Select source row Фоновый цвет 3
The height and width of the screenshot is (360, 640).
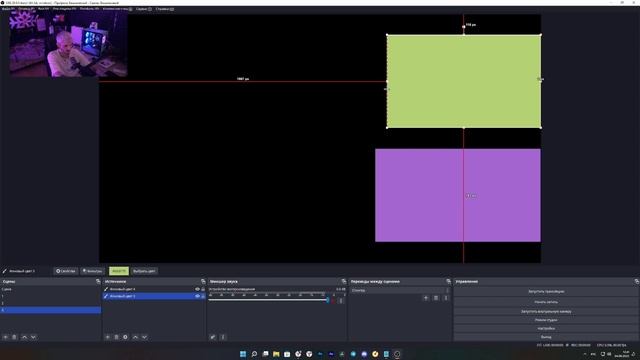coord(154,296)
